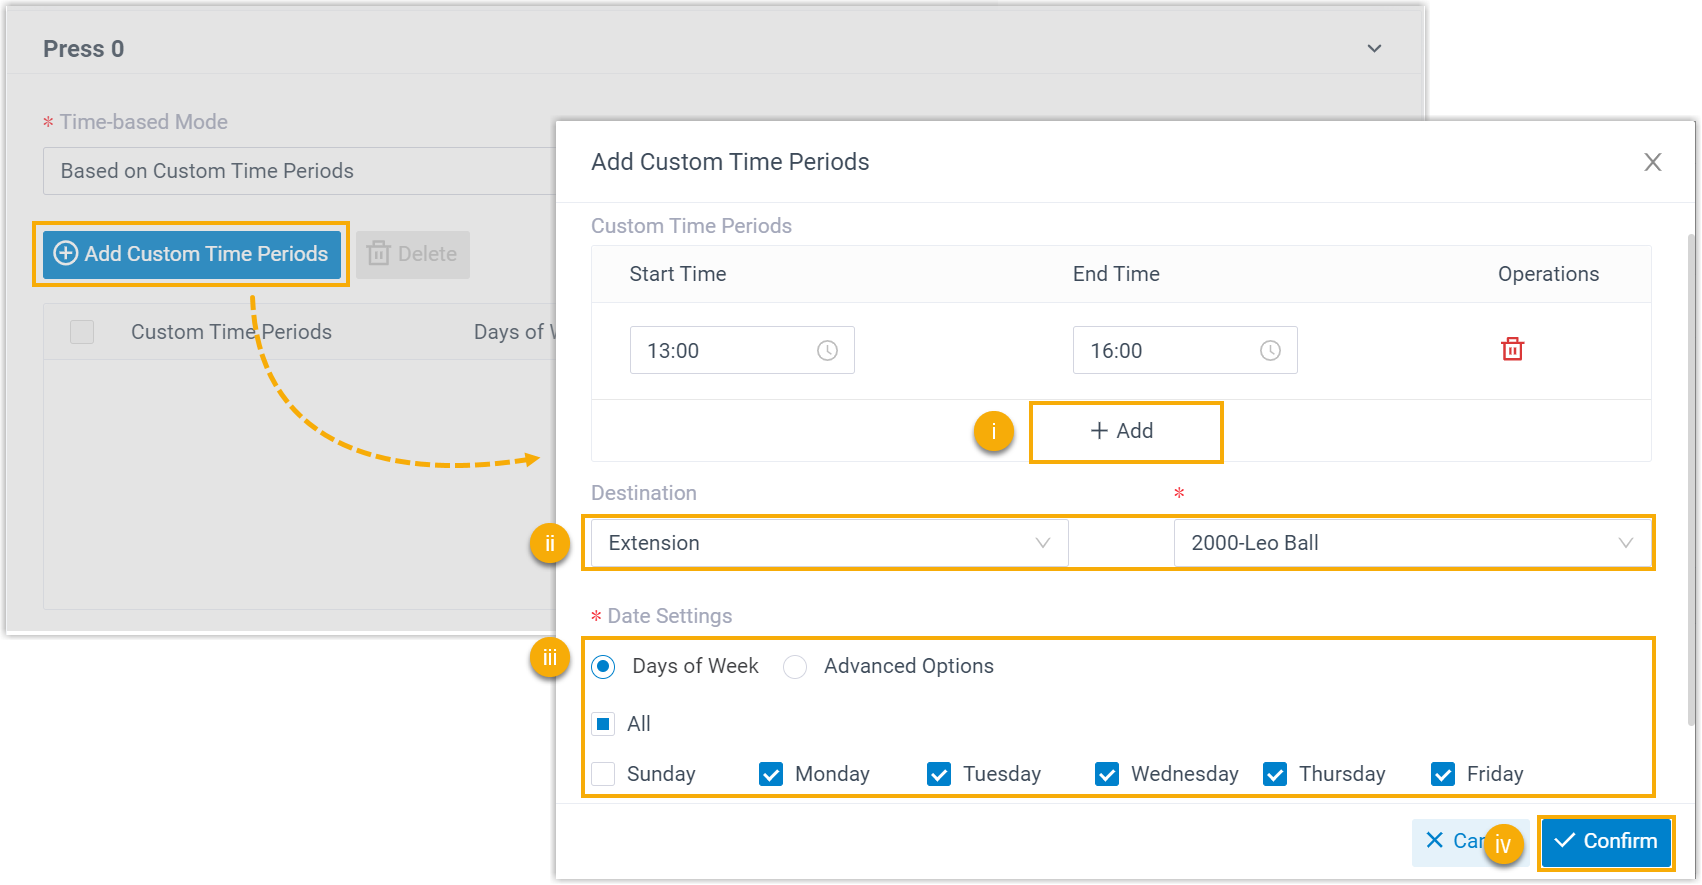Open the 2000-Leo Ball destination dropdown
Viewport: 1702px width, 885px height.
pyautogui.click(x=1411, y=543)
